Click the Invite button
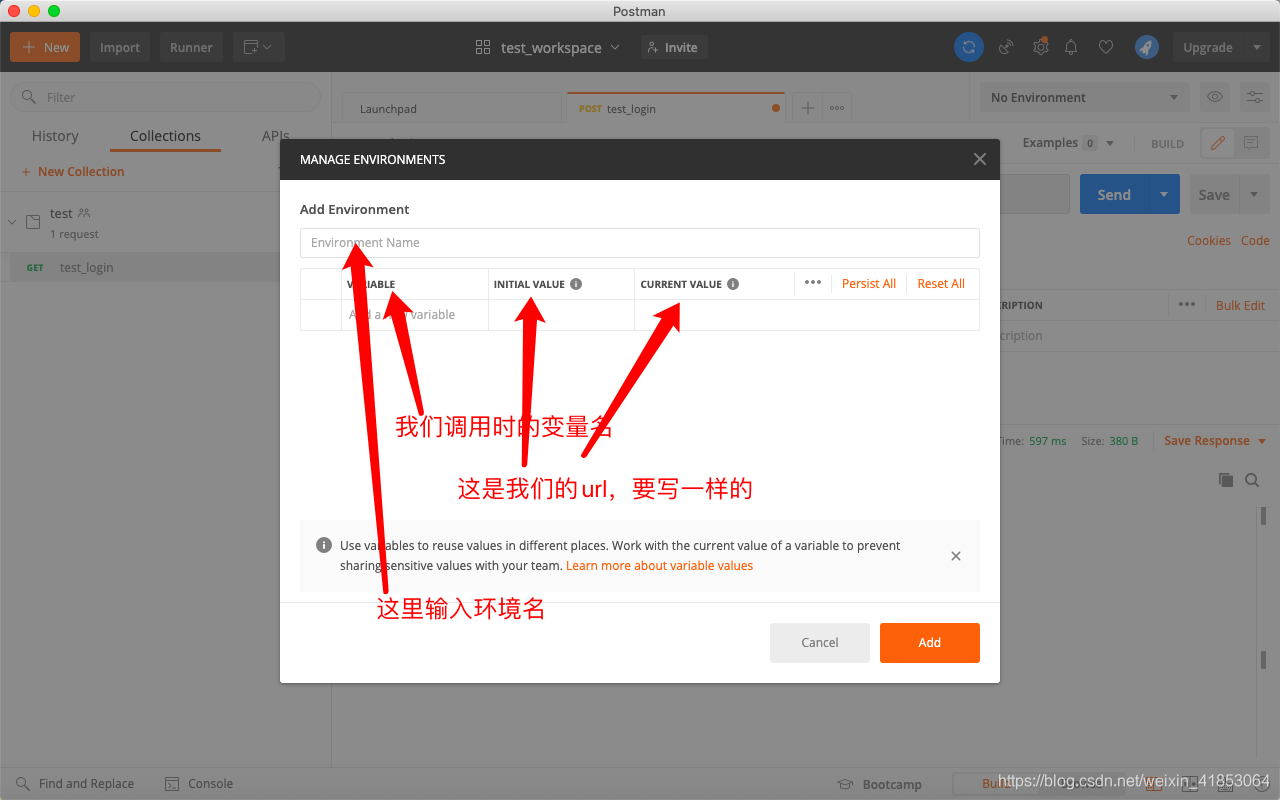 (x=673, y=47)
